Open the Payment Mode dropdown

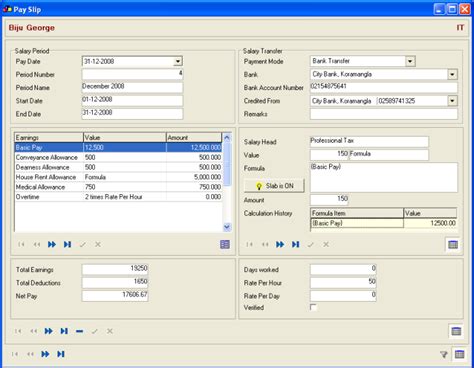click(410, 61)
